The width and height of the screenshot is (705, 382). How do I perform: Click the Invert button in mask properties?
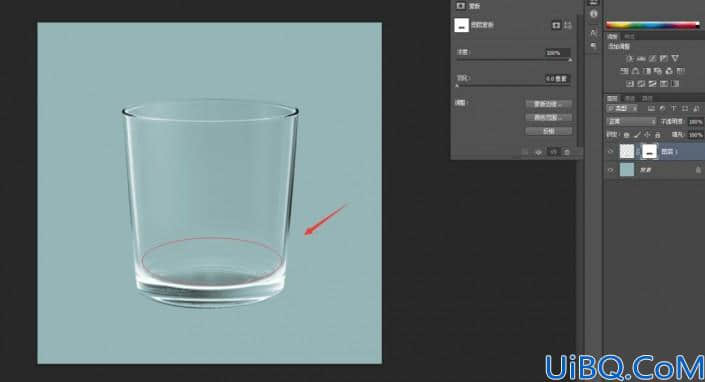[x=549, y=131]
